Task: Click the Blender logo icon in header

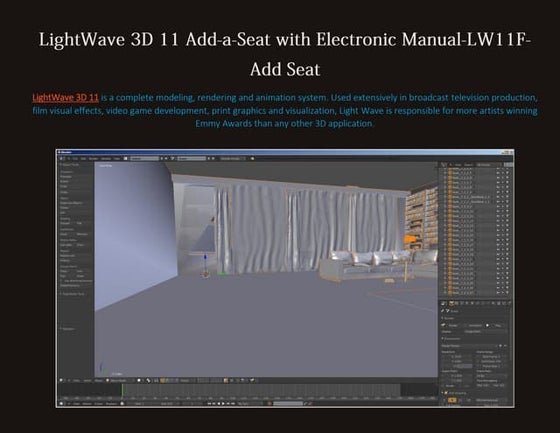Action: [252, 158]
